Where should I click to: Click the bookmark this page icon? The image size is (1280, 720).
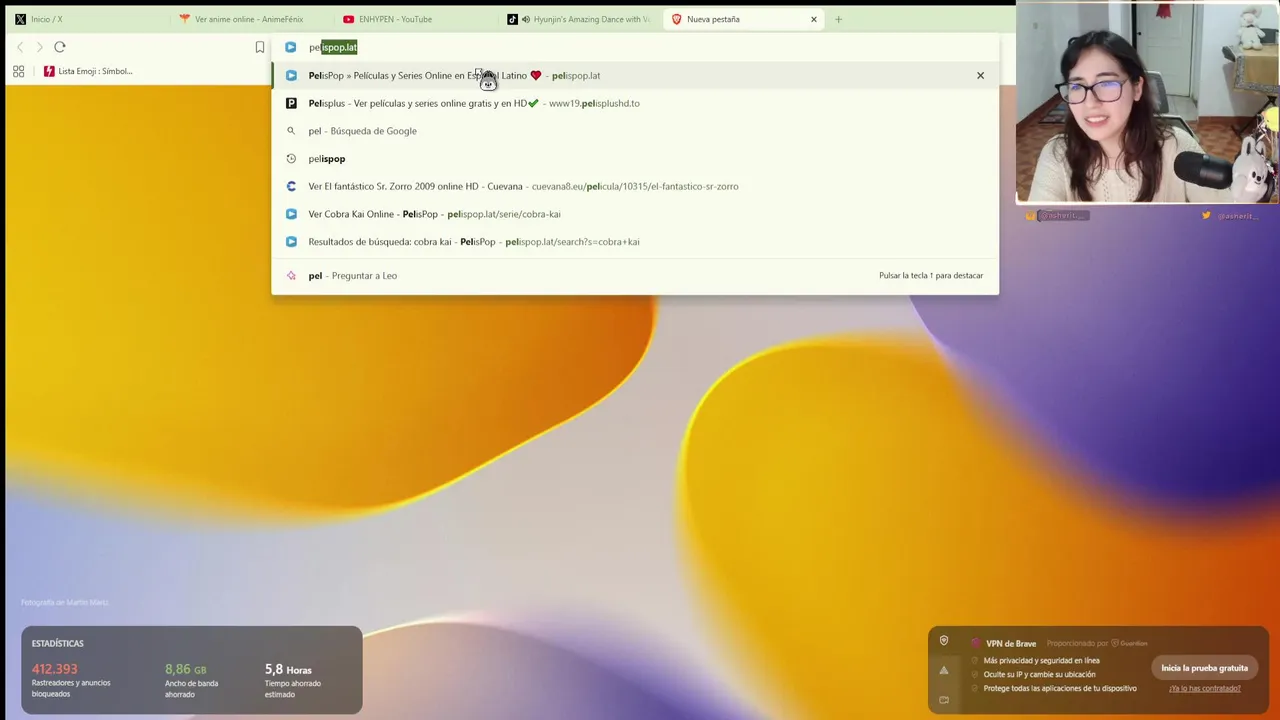tap(260, 47)
